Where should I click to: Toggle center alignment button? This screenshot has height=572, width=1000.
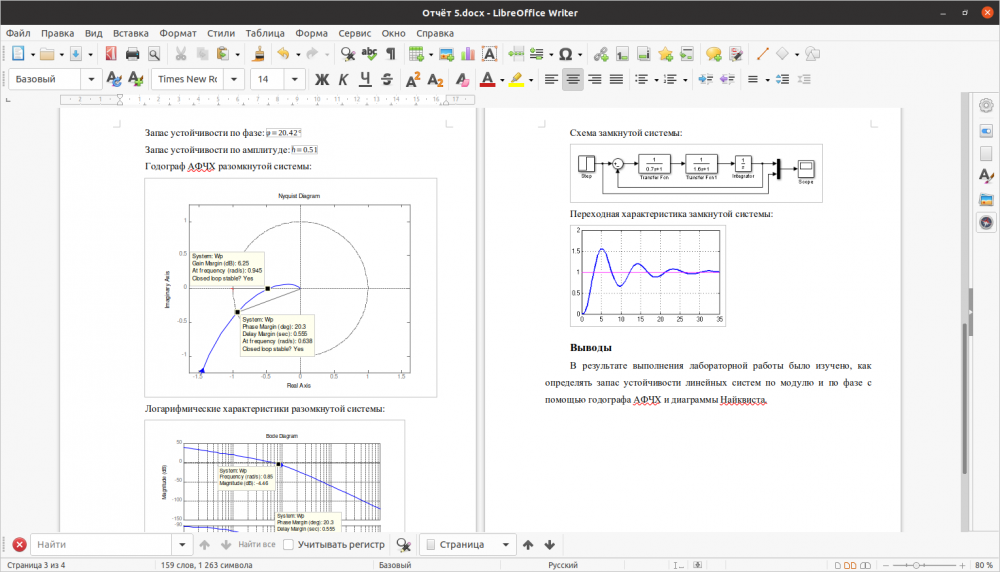point(573,79)
